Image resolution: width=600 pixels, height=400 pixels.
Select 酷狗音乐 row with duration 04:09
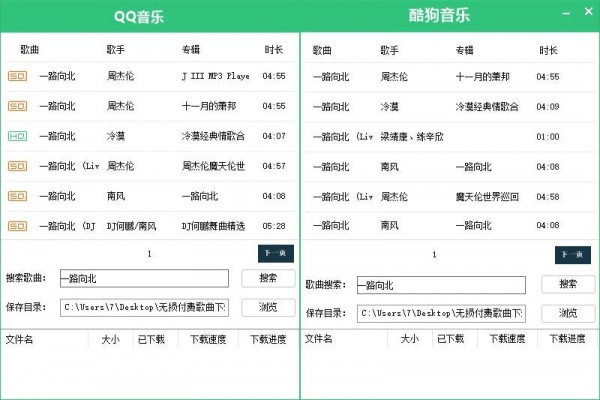[x=450, y=106]
